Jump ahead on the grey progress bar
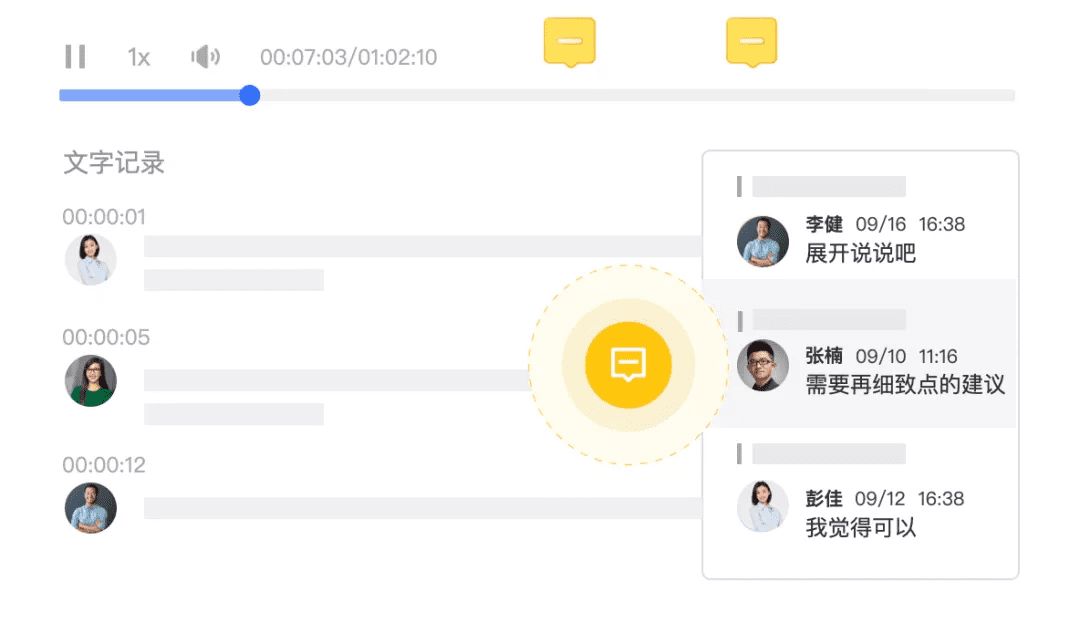The width and height of the screenshot is (1080, 633). (x=637, y=95)
